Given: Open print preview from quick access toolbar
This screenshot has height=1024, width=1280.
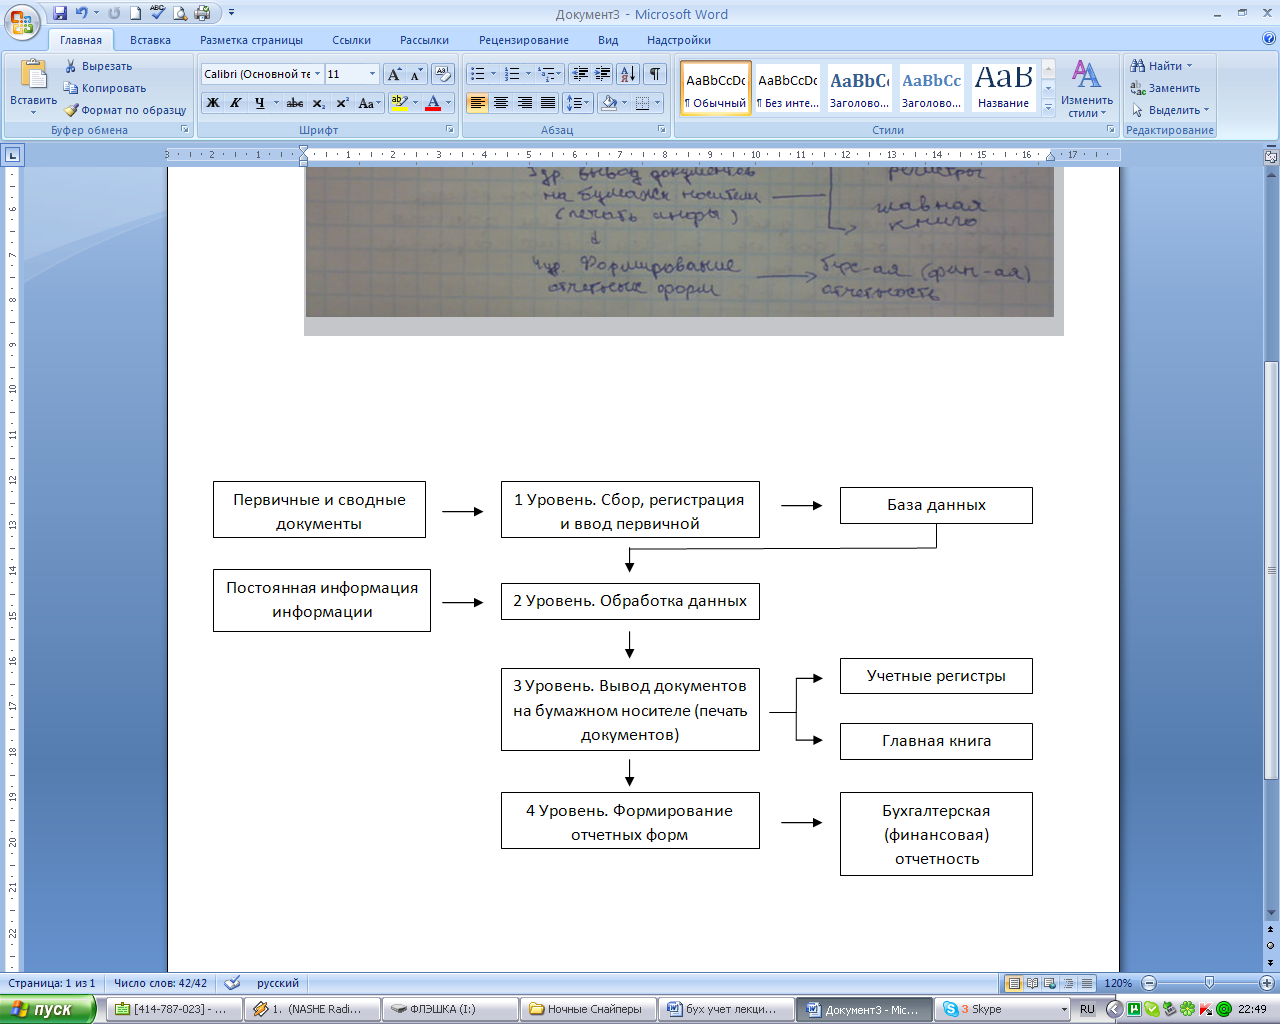Looking at the screenshot, I should 180,13.
